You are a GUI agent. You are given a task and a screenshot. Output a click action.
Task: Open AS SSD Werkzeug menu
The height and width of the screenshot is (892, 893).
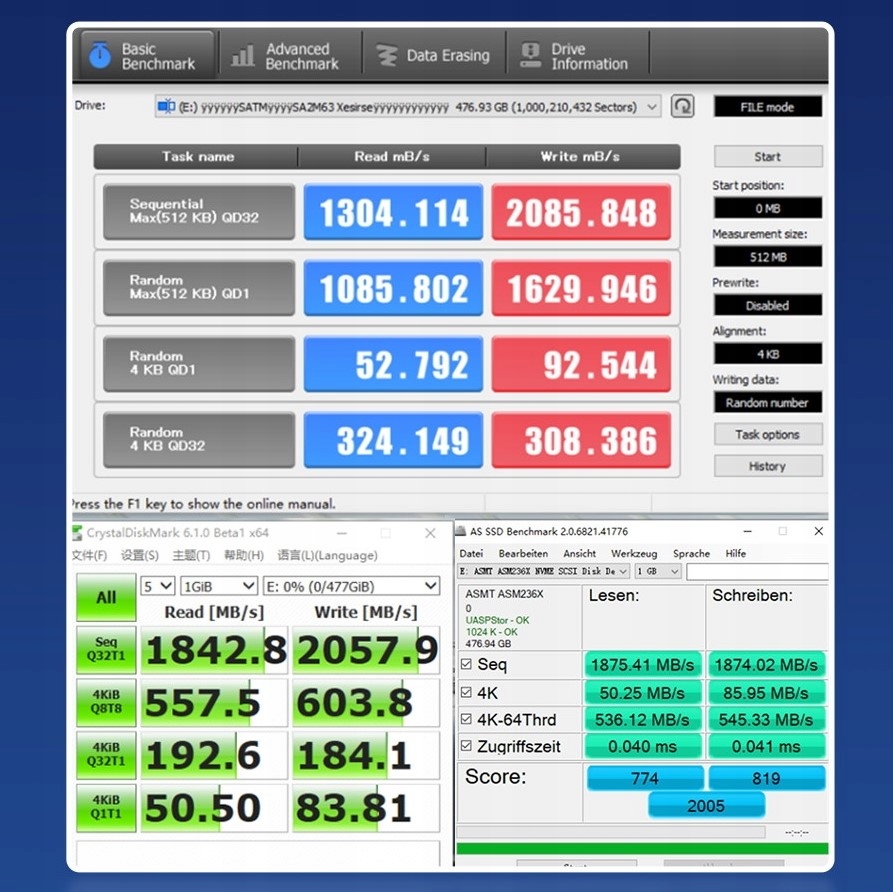coord(634,553)
